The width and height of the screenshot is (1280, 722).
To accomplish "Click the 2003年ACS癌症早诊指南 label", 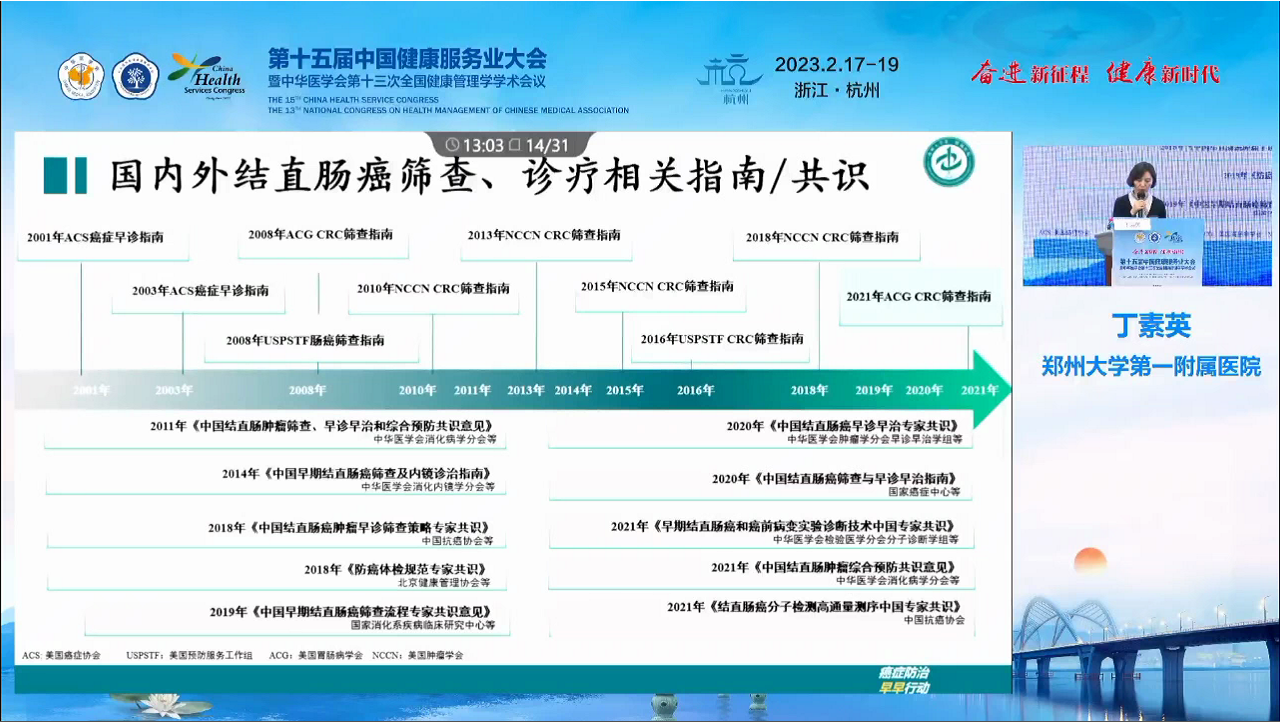I will (200, 291).
